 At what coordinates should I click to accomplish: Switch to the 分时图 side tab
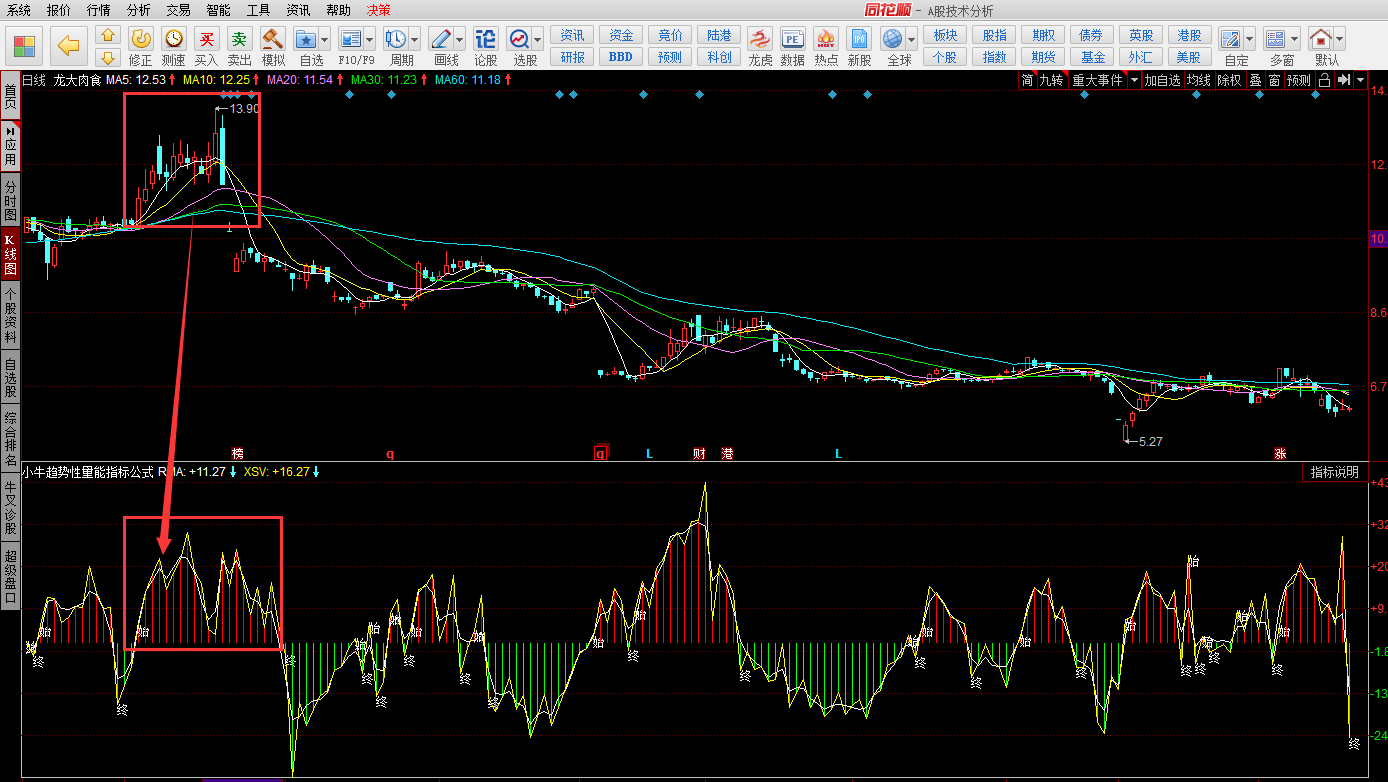coord(10,200)
